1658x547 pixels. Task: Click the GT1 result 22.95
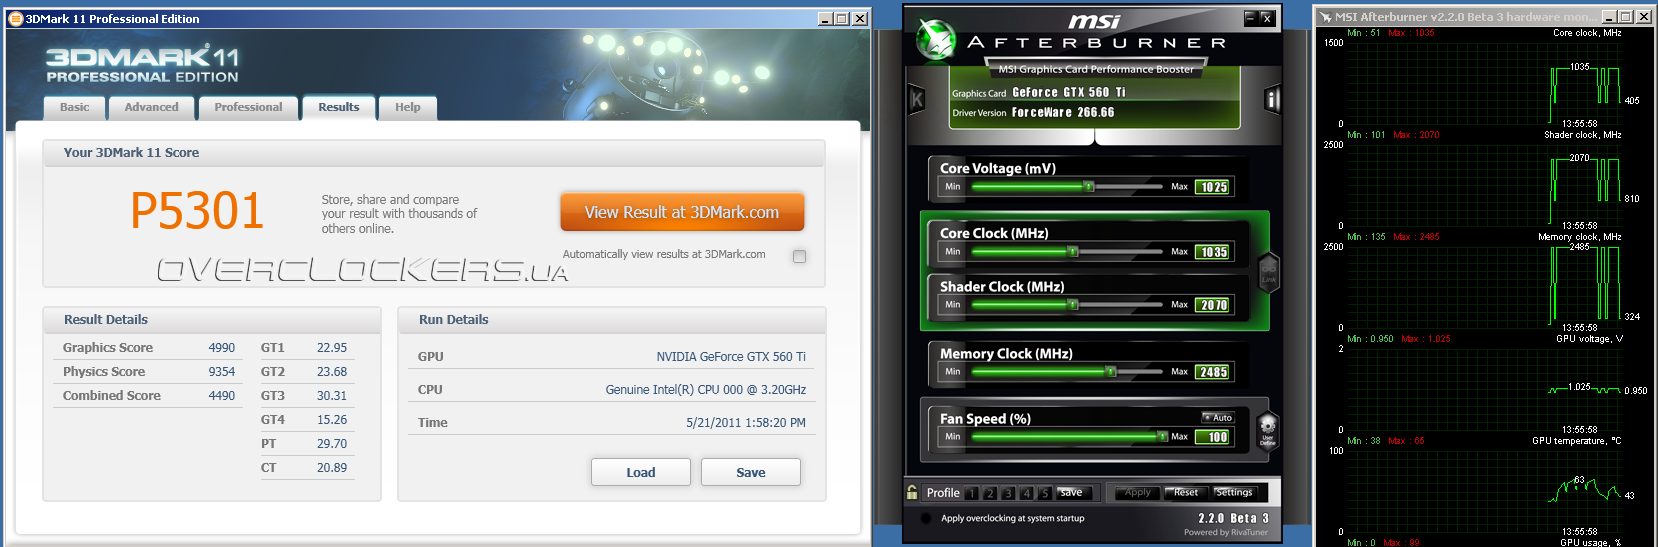[332, 348]
